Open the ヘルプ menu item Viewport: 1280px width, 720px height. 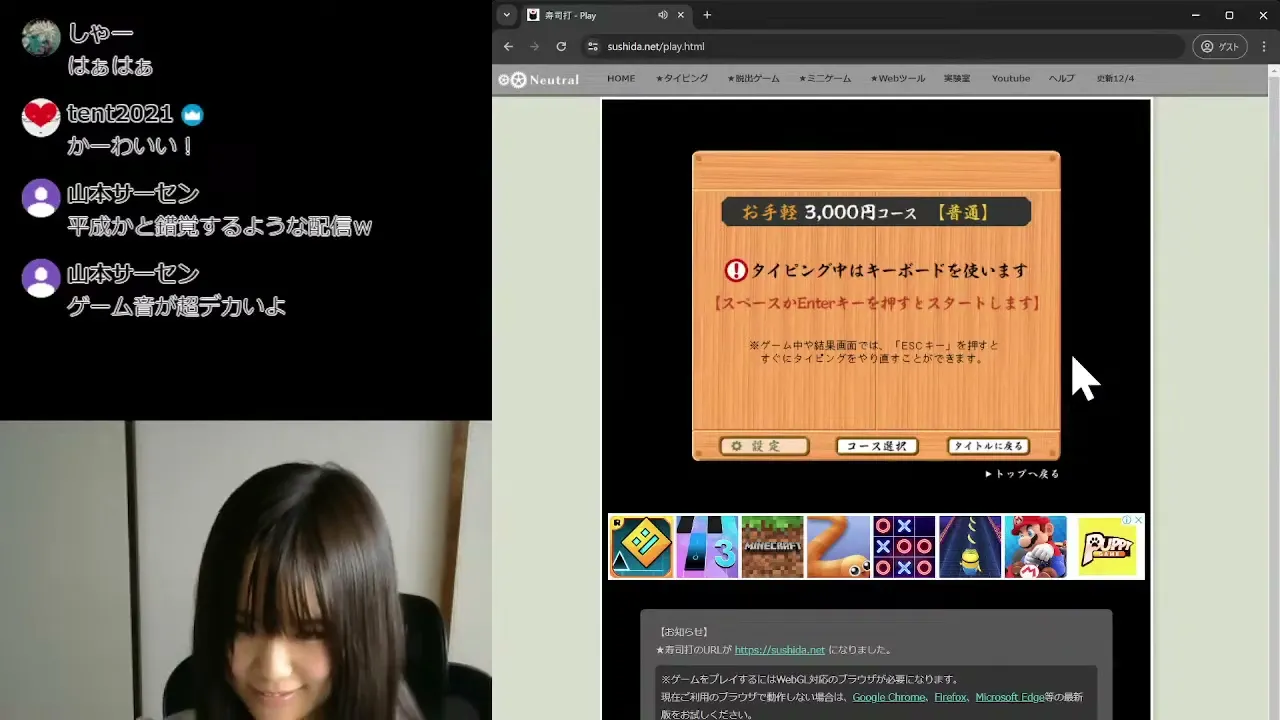coord(1062,78)
